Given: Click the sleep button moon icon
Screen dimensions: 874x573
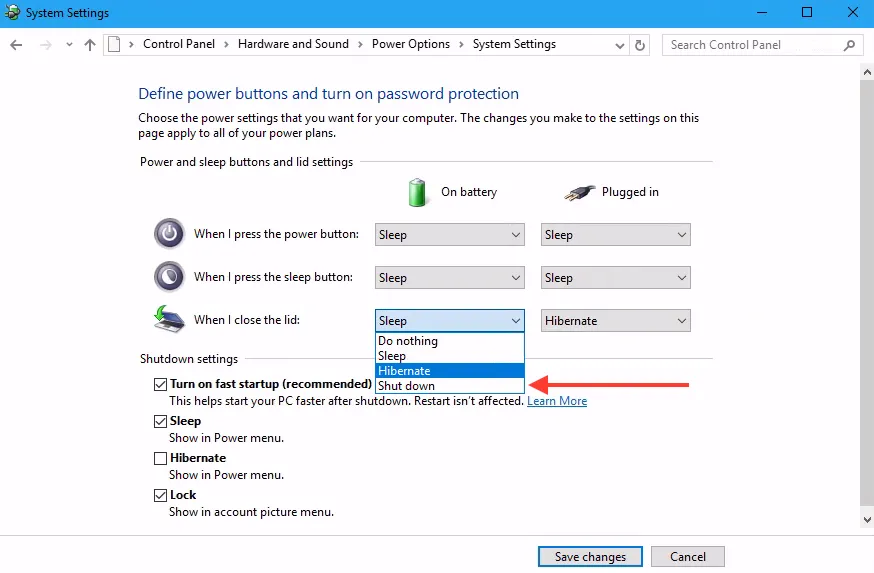Looking at the screenshot, I should [169, 276].
